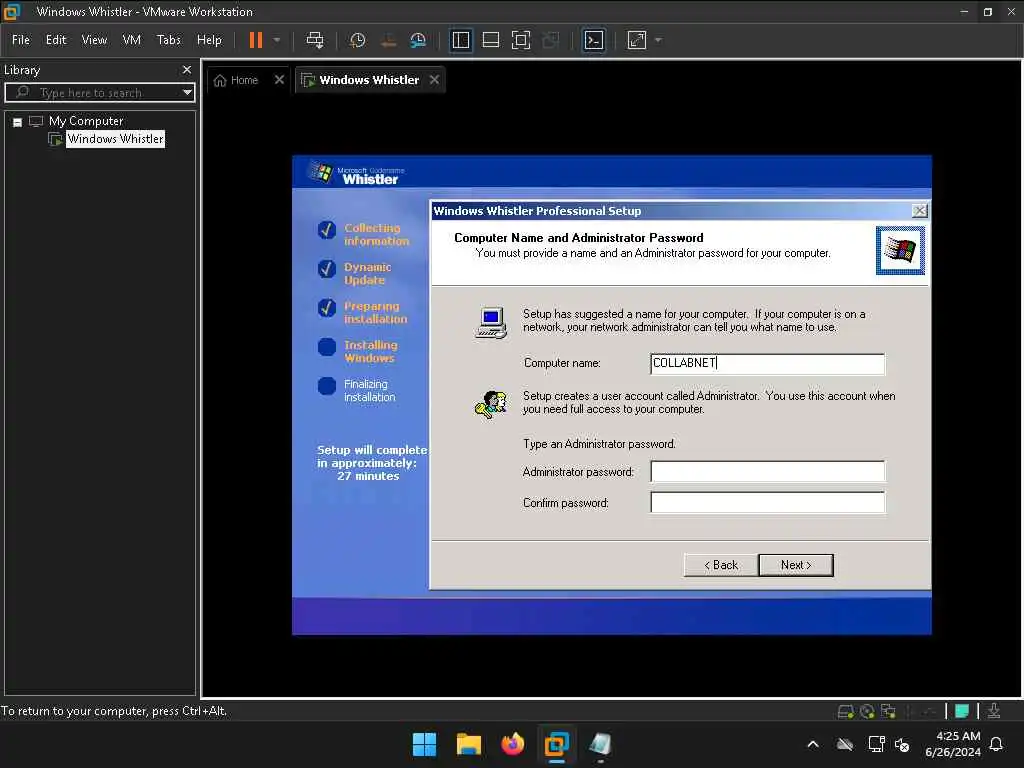
Task: Click the Next button in Setup
Action: coord(796,565)
